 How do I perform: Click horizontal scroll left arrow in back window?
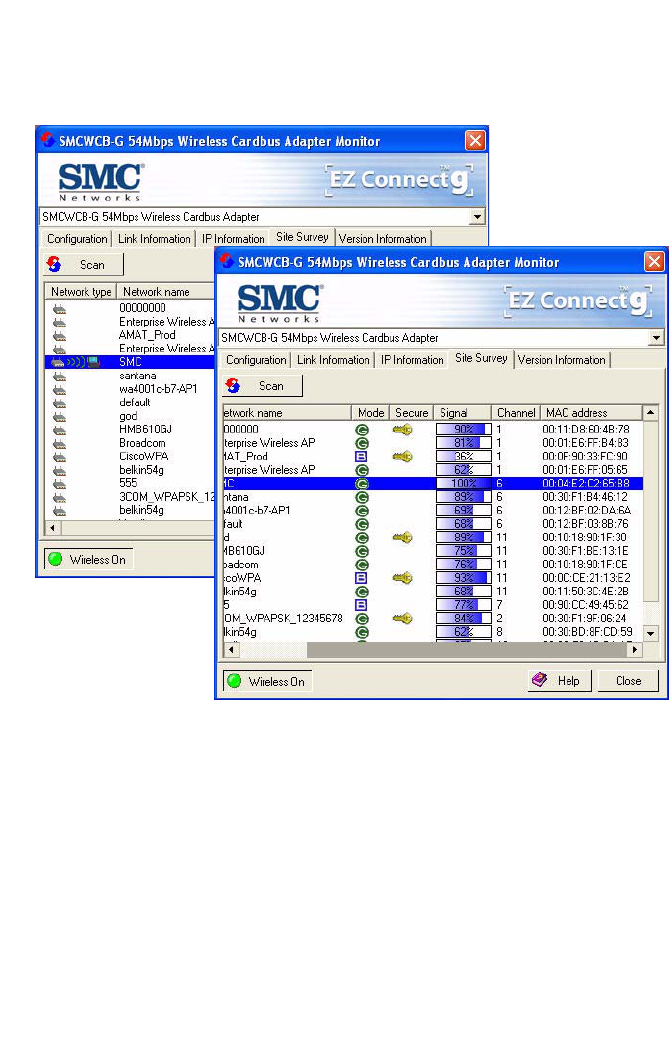click(53, 528)
